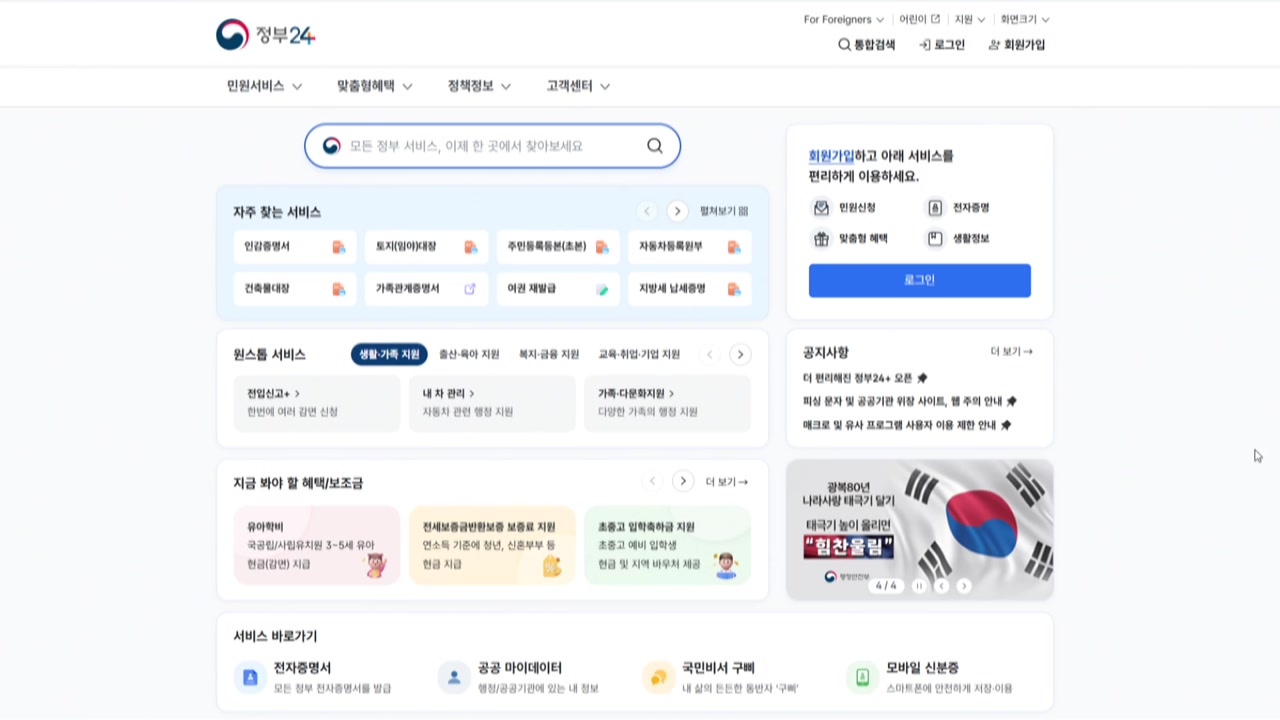Expand 민원서비스 menu
1280x720 pixels.
tap(265, 86)
